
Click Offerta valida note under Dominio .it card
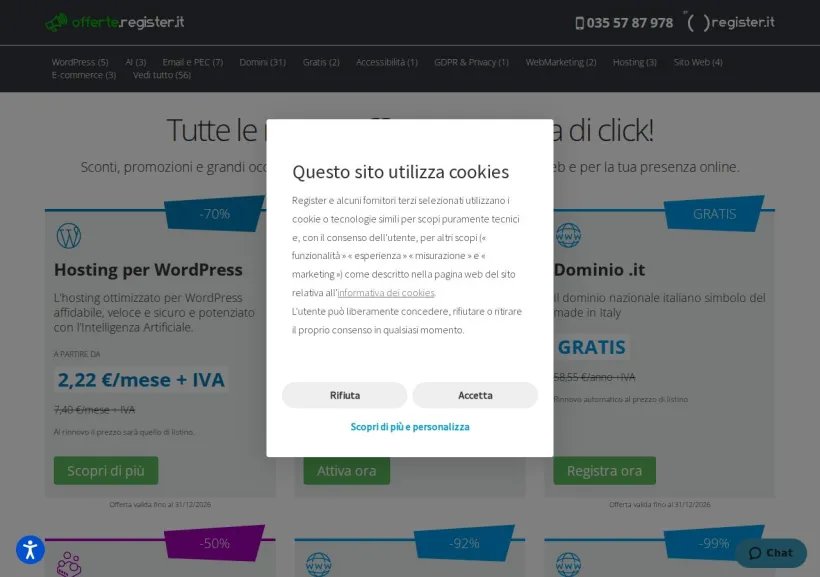coord(660,504)
